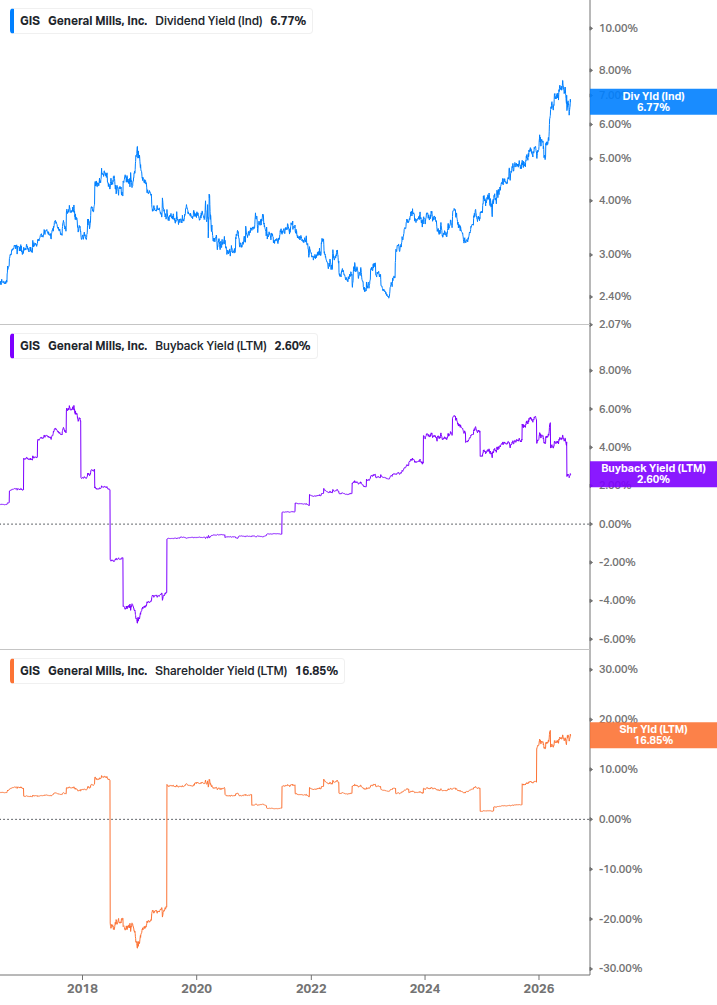
Task: Click the 2026 label on the time axis
Action: point(539,988)
